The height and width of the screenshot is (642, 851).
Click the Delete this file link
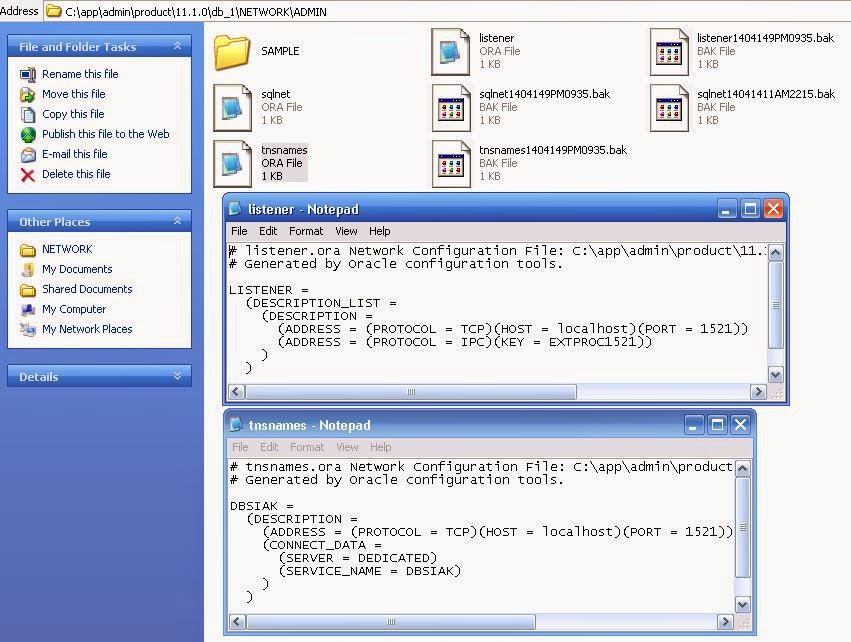point(77,174)
